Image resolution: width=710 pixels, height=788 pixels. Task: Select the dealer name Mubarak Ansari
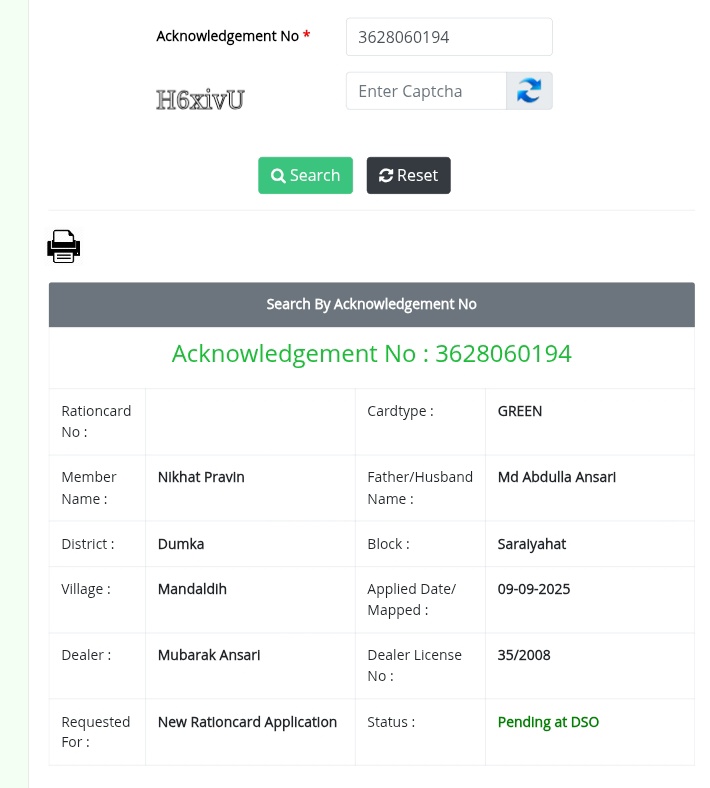tap(209, 655)
